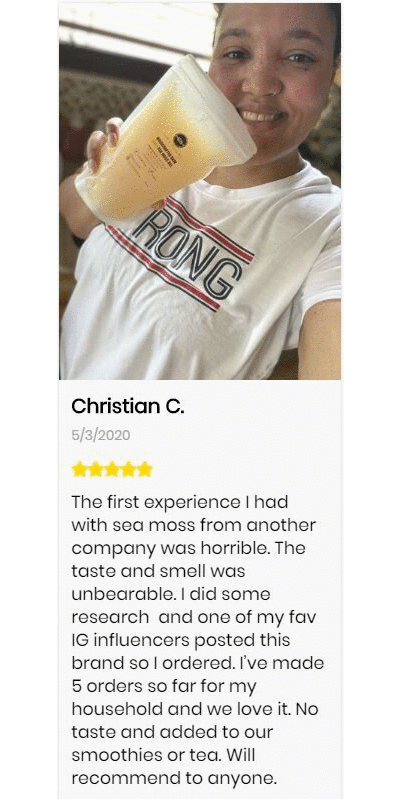Click the review date 5/3/2020

coord(101,435)
